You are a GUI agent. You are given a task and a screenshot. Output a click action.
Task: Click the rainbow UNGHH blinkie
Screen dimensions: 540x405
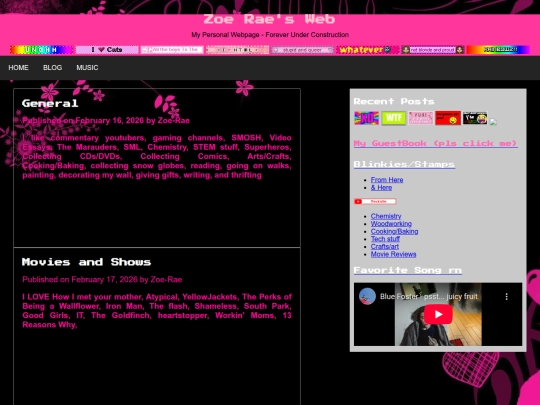41,50
